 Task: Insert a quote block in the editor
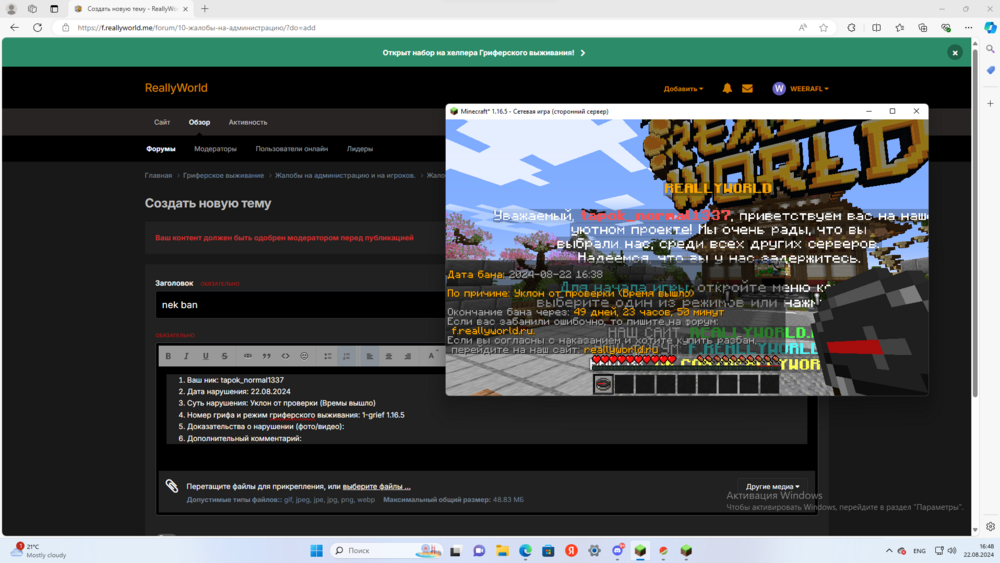pyautogui.click(x=267, y=356)
